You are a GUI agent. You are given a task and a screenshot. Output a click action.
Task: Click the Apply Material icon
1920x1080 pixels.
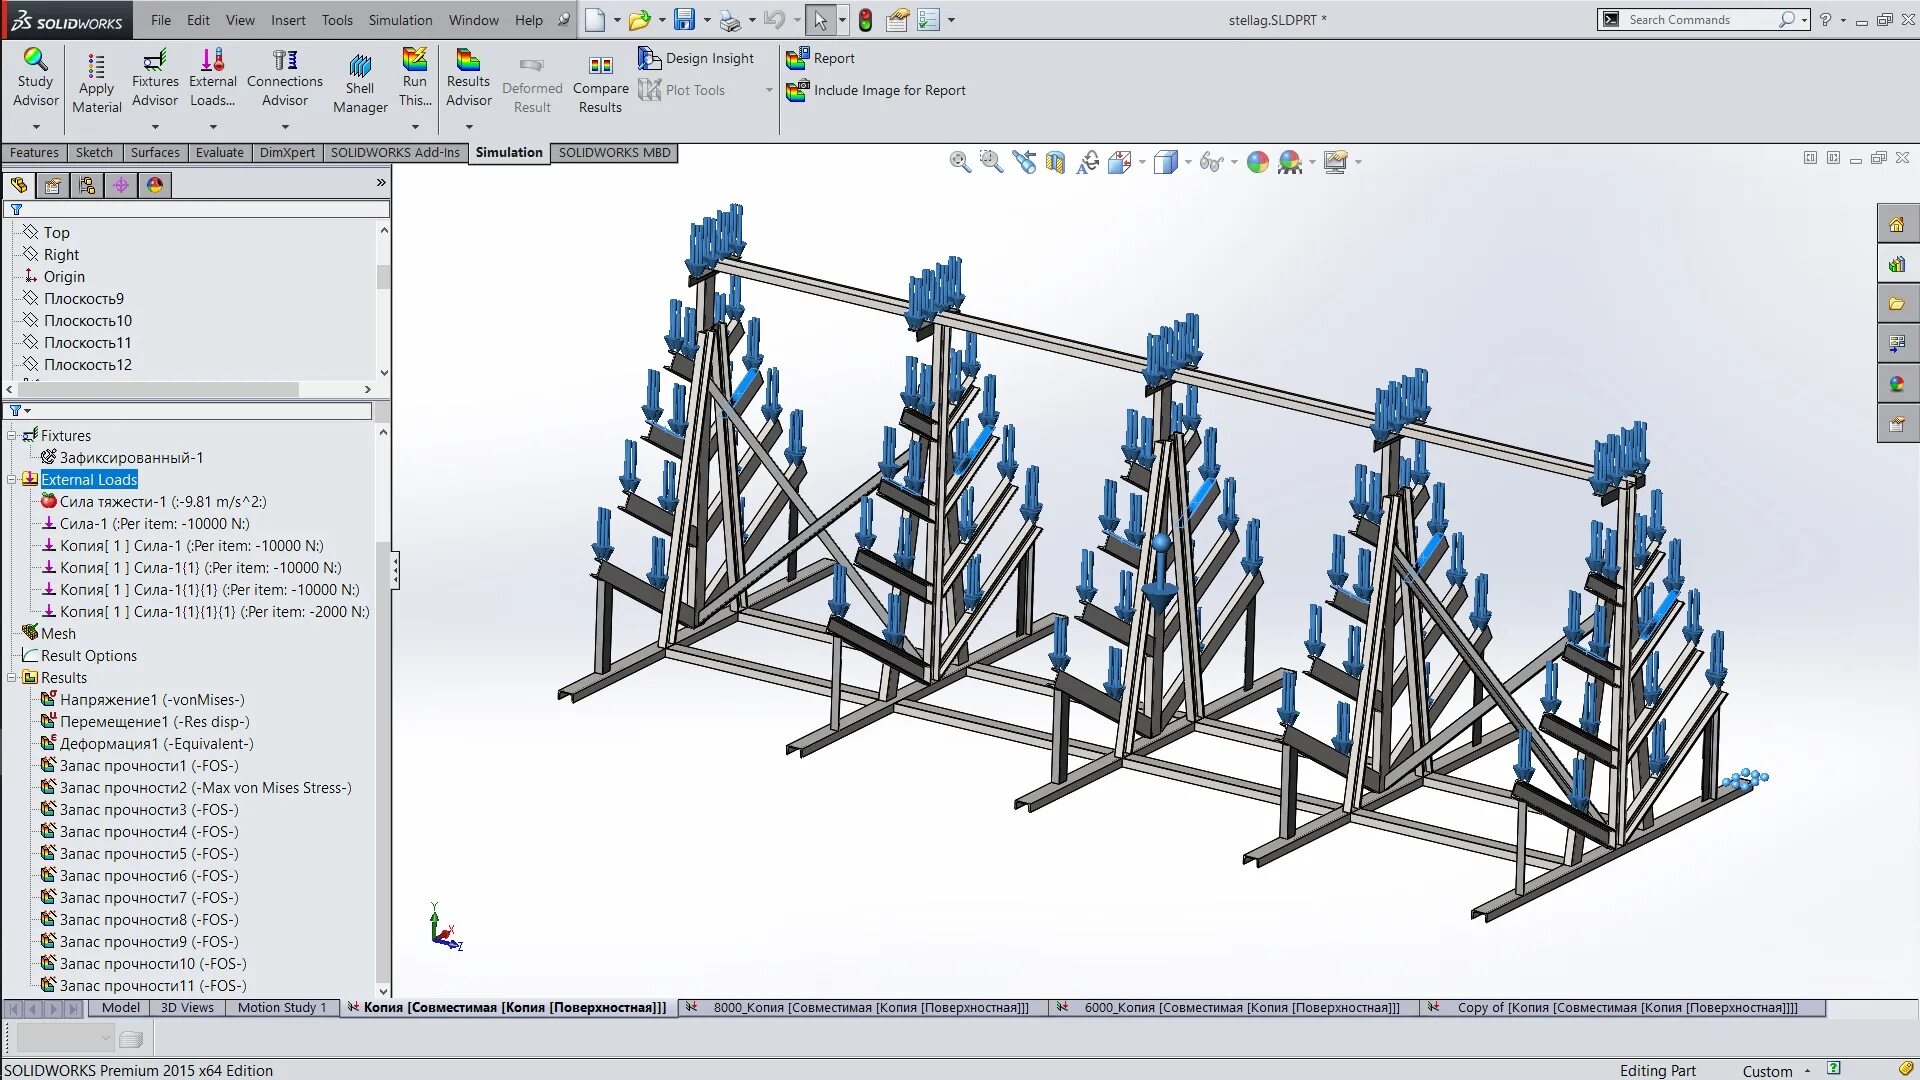96,68
